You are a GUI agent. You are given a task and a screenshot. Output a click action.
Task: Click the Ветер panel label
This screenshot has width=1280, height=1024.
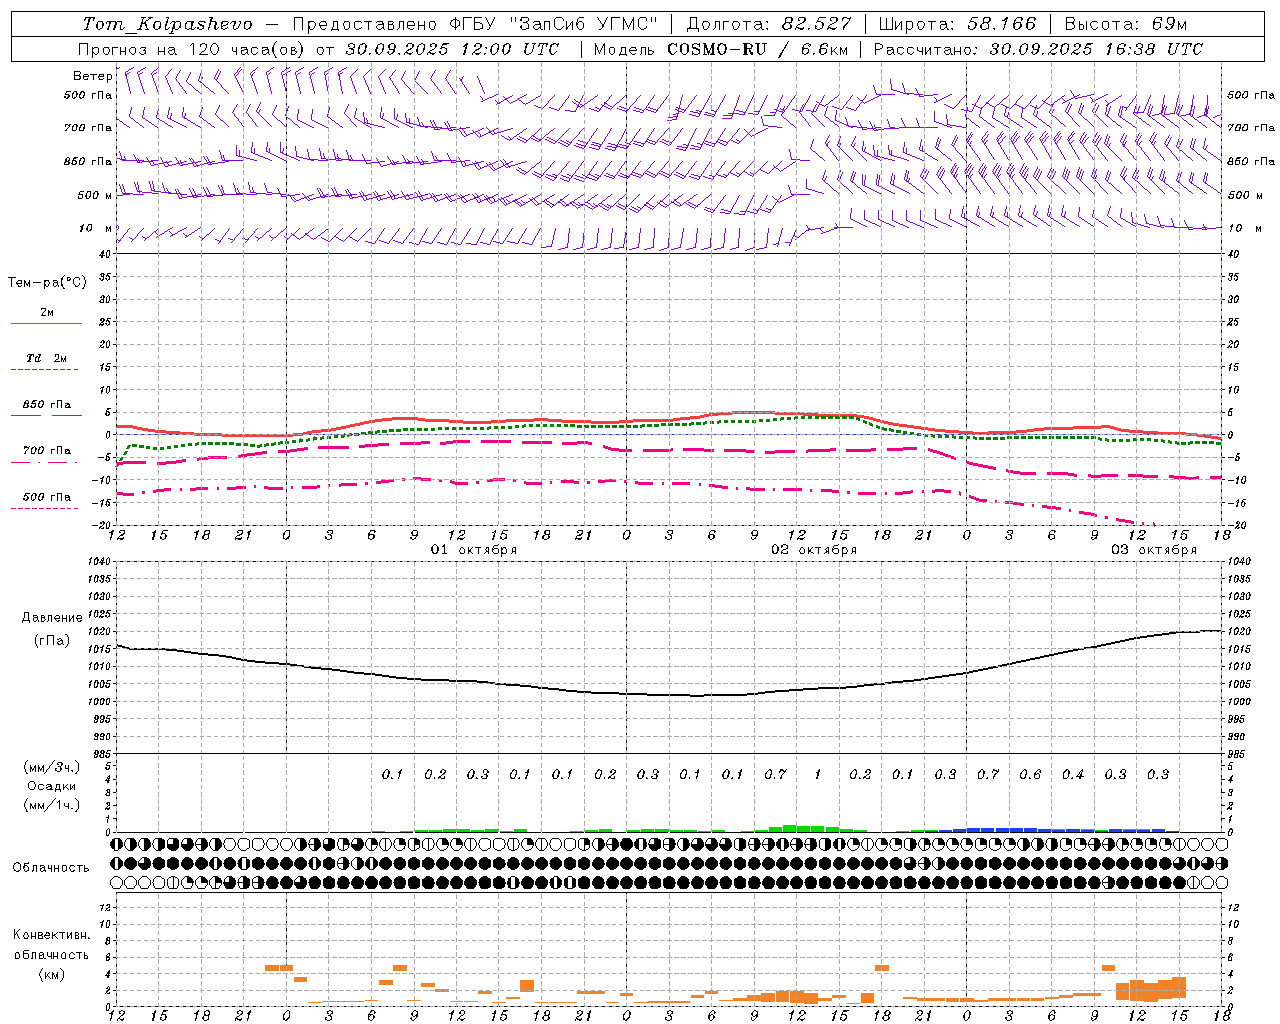[92, 76]
